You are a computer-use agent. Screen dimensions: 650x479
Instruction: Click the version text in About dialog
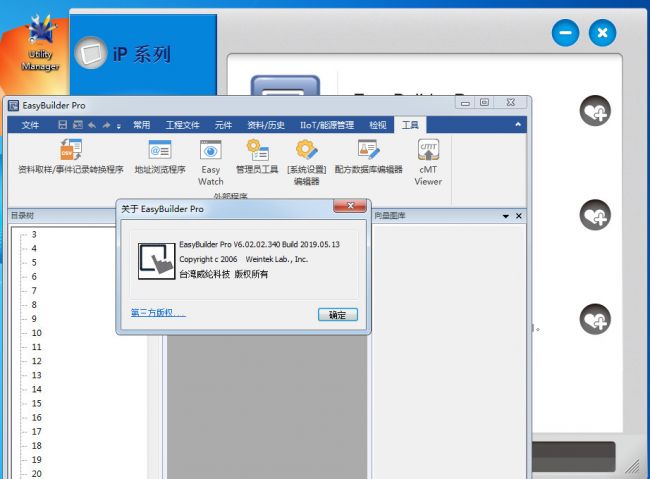pos(259,244)
